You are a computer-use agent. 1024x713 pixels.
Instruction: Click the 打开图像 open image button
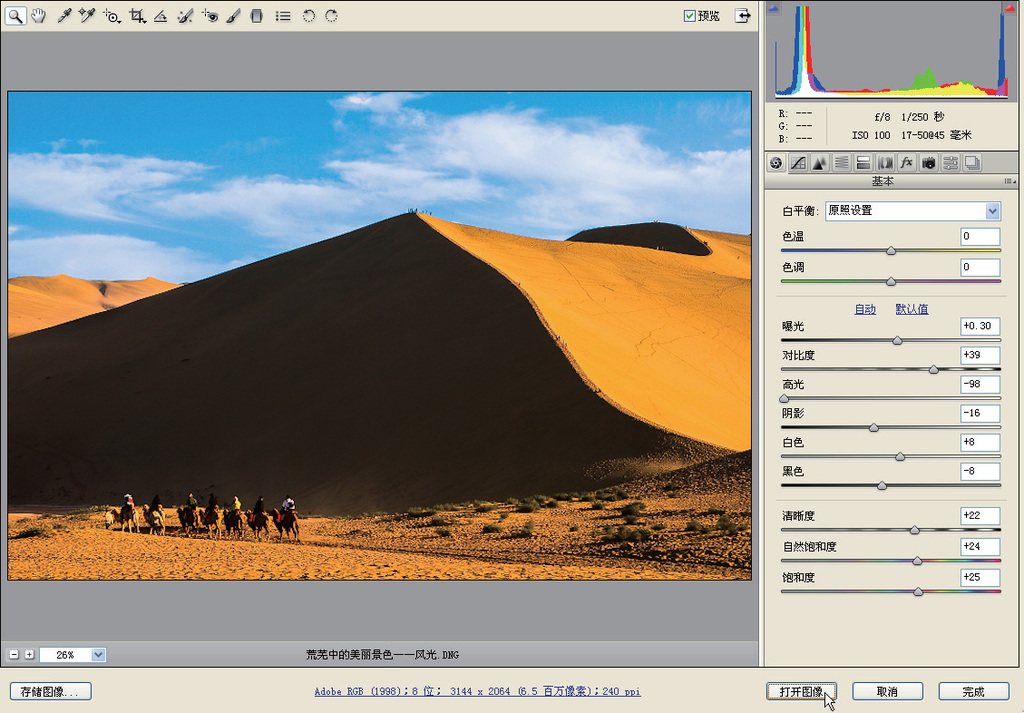[x=801, y=691]
